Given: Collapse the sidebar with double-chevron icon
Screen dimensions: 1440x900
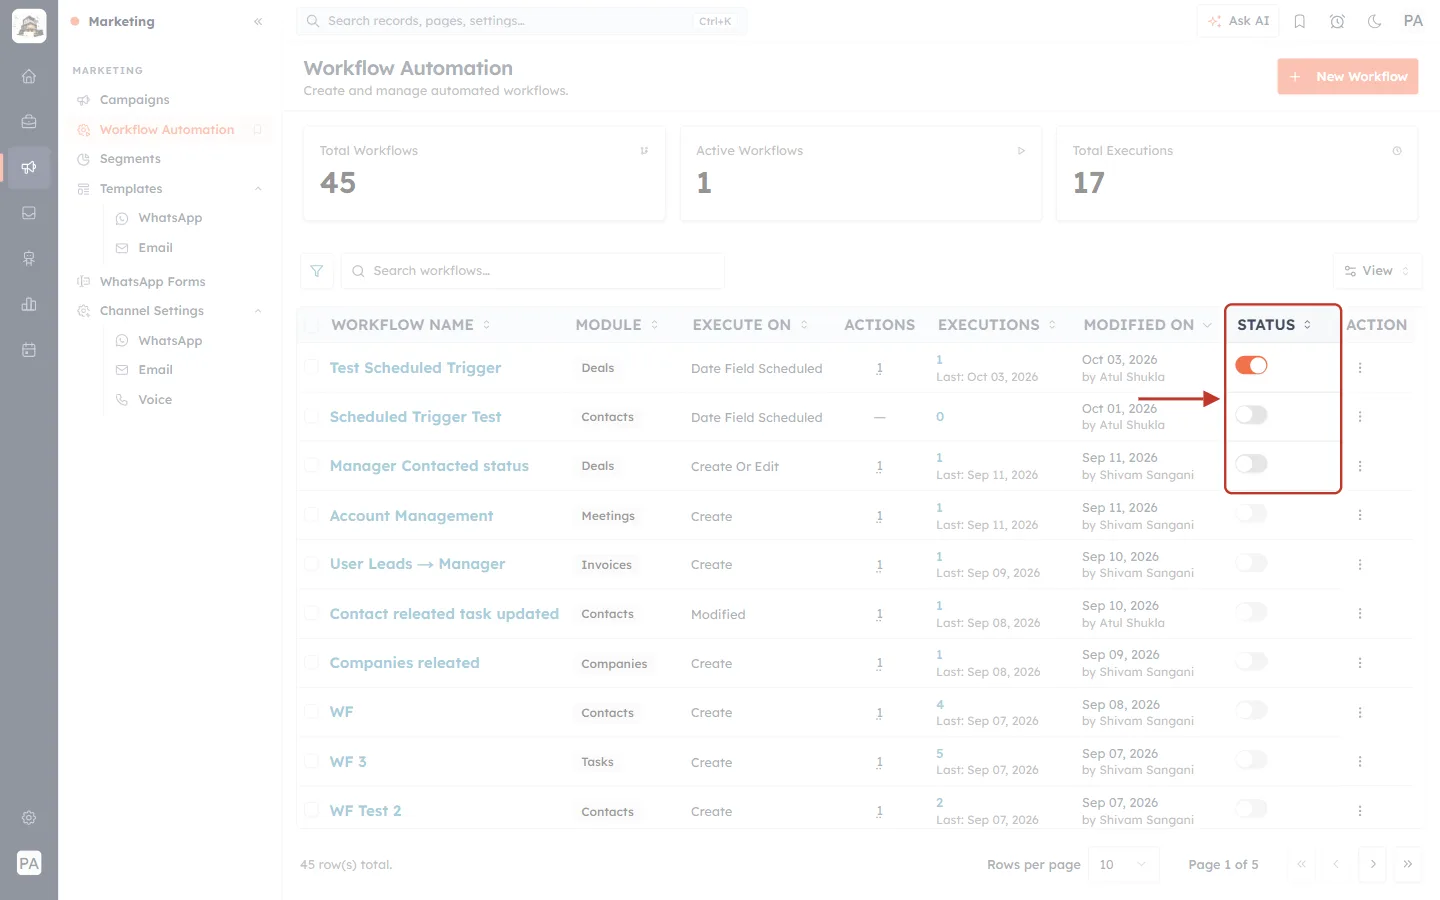Looking at the screenshot, I should tap(258, 21).
